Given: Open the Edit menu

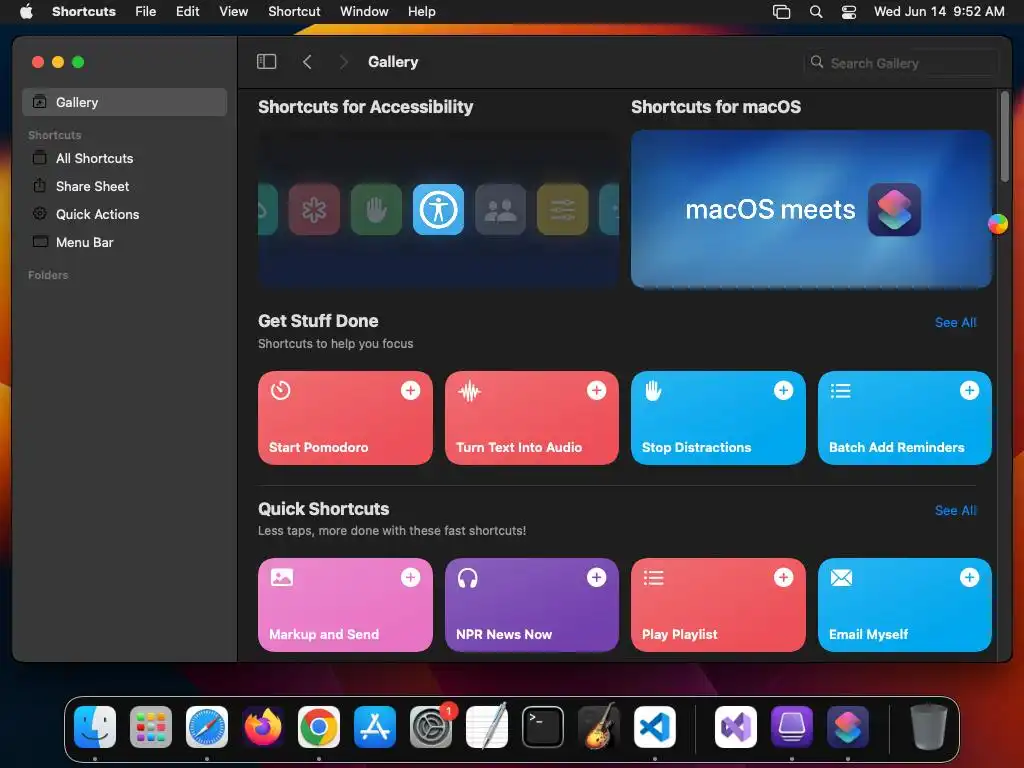Looking at the screenshot, I should click(187, 11).
